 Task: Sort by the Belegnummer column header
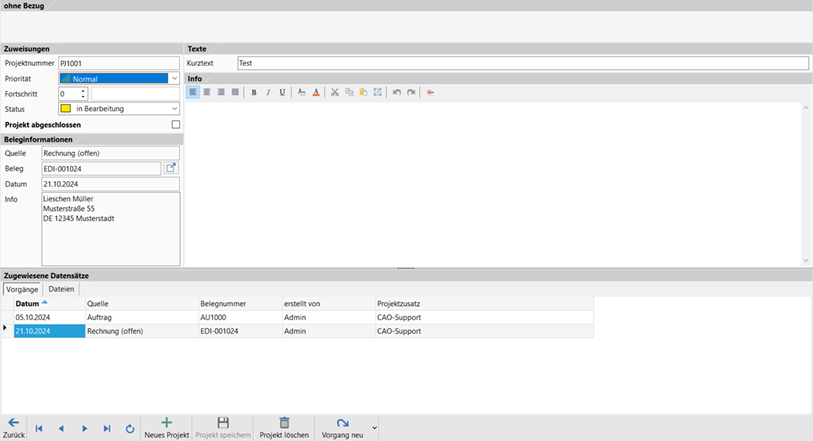point(241,304)
